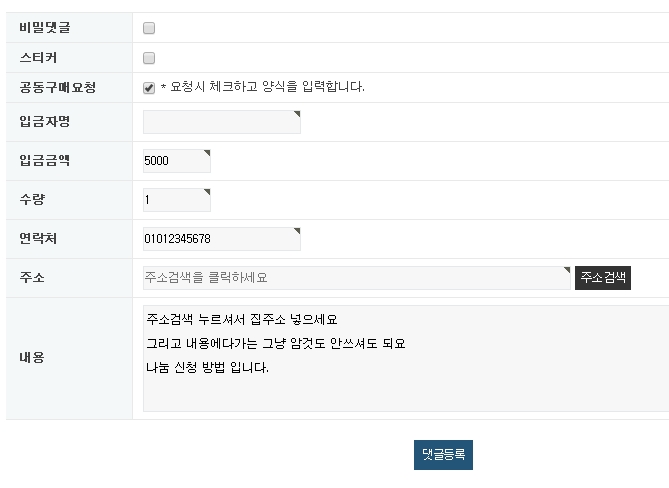Screen dimensions: 669x488
Task: Click the hint text beside 공동구매요청 checkbox
Action: (x=262, y=87)
